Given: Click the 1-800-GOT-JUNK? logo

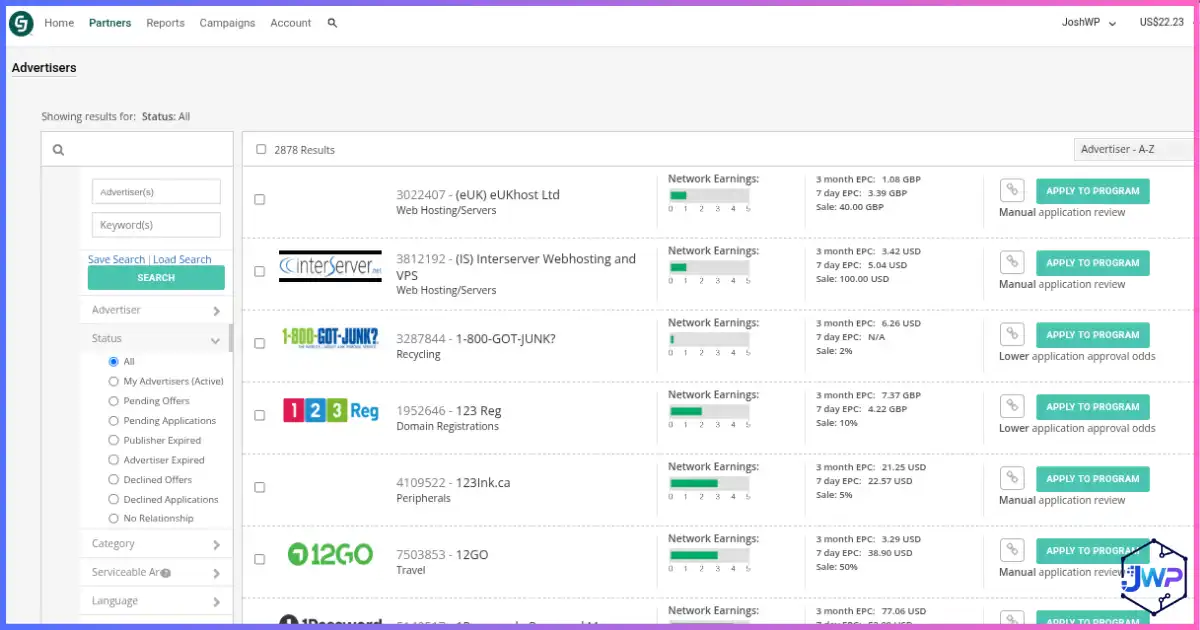Looking at the screenshot, I should coord(330,338).
